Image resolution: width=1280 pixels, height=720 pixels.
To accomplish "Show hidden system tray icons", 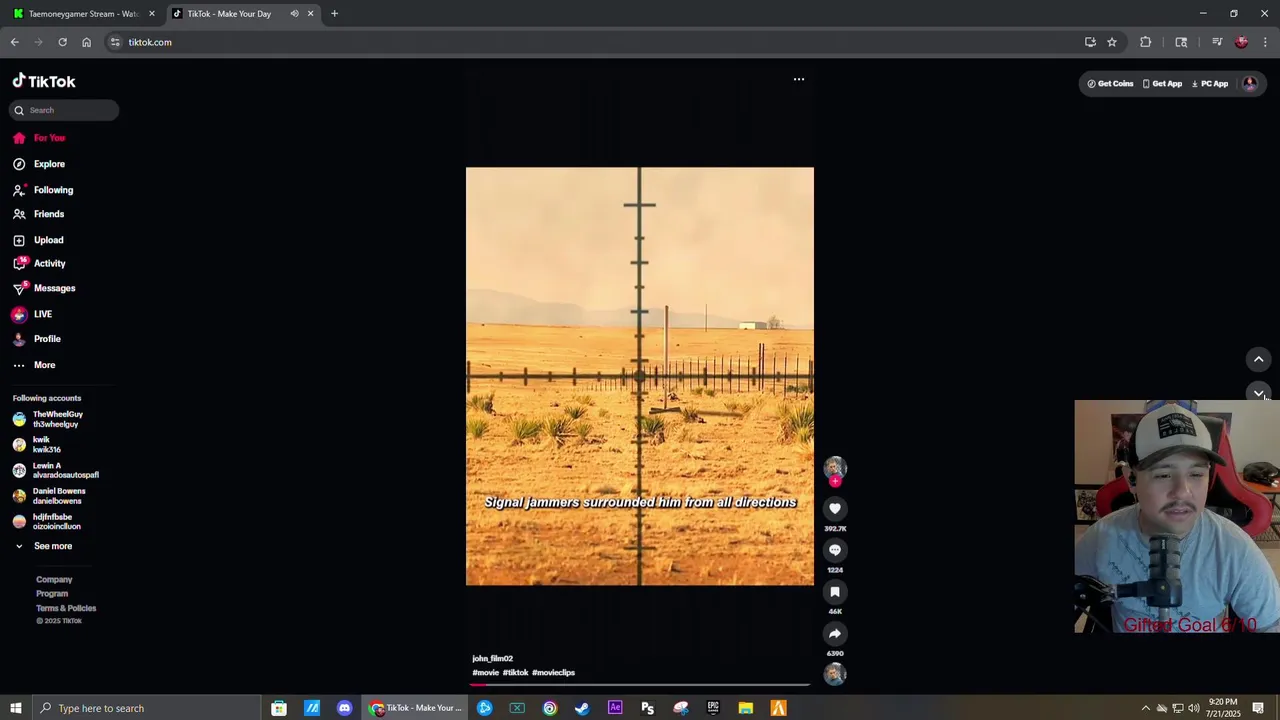I will 1146,708.
